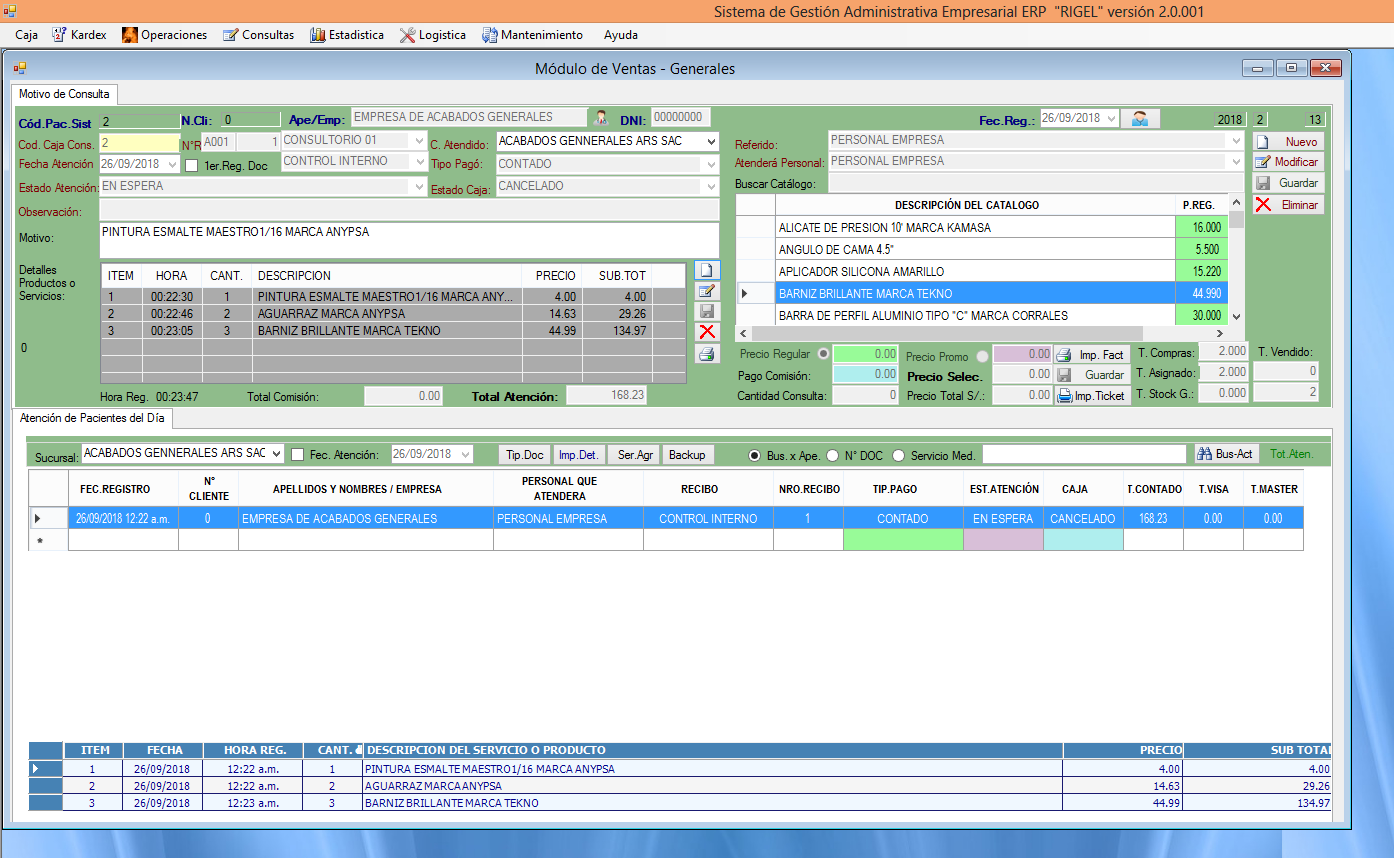
Task: Click the green Precio Regular value field
Action: click(866, 354)
